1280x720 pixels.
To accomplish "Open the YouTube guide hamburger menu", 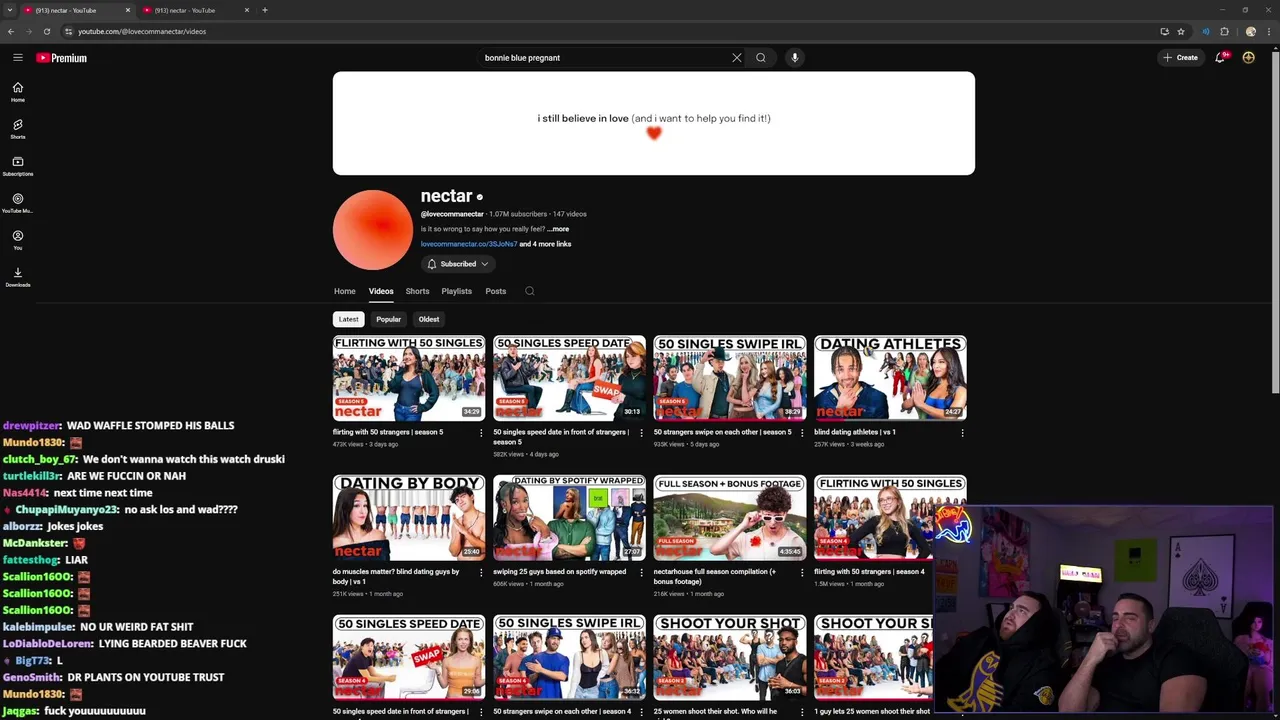I will point(17,58).
